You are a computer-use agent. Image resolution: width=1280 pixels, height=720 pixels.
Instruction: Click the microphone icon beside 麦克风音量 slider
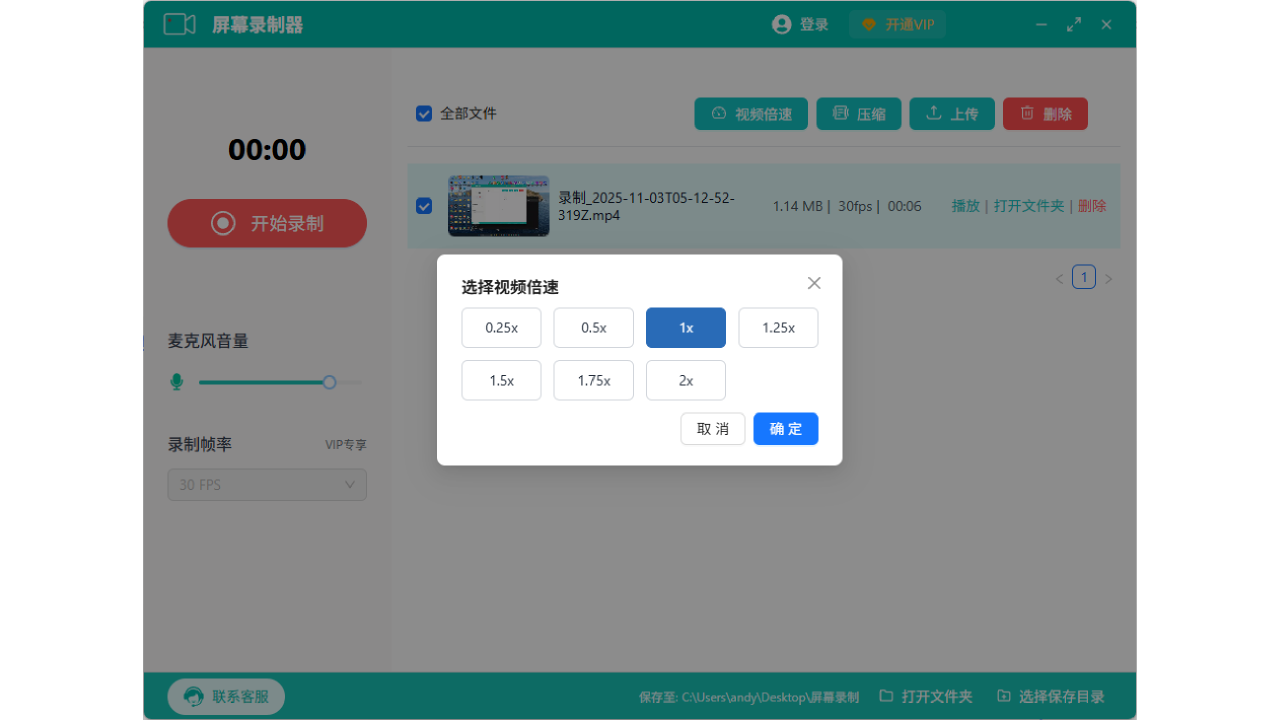coord(177,381)
